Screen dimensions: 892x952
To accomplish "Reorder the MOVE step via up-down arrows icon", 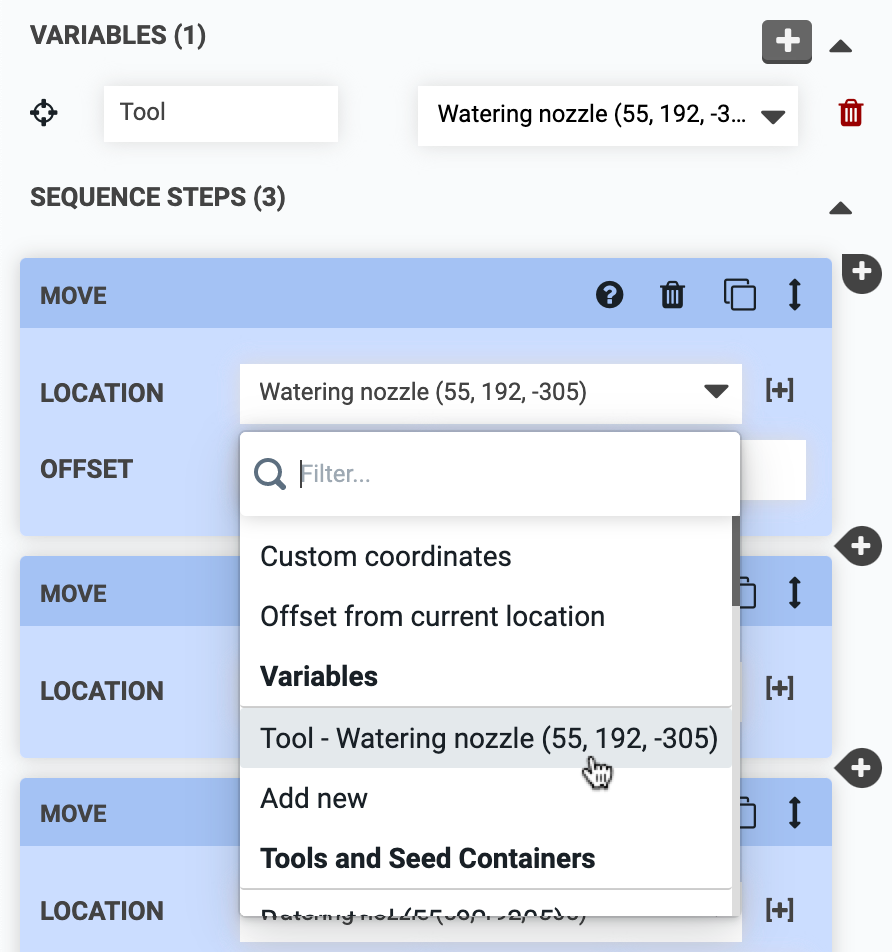I will click(x=793, y=295).
